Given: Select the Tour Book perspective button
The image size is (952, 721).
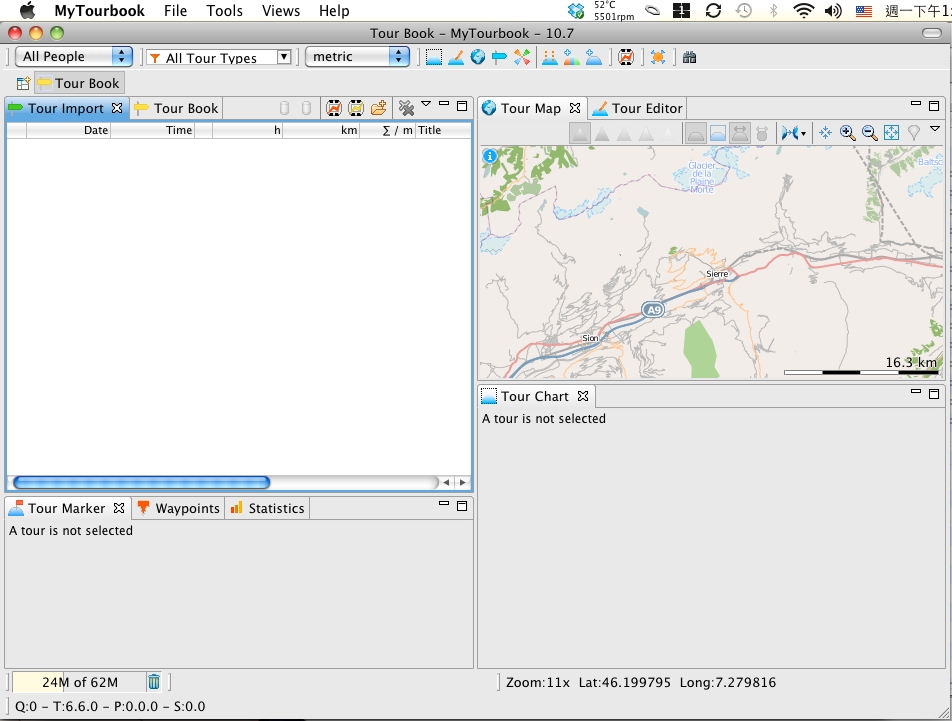Looking at the screenshot, I should (80, 83).
